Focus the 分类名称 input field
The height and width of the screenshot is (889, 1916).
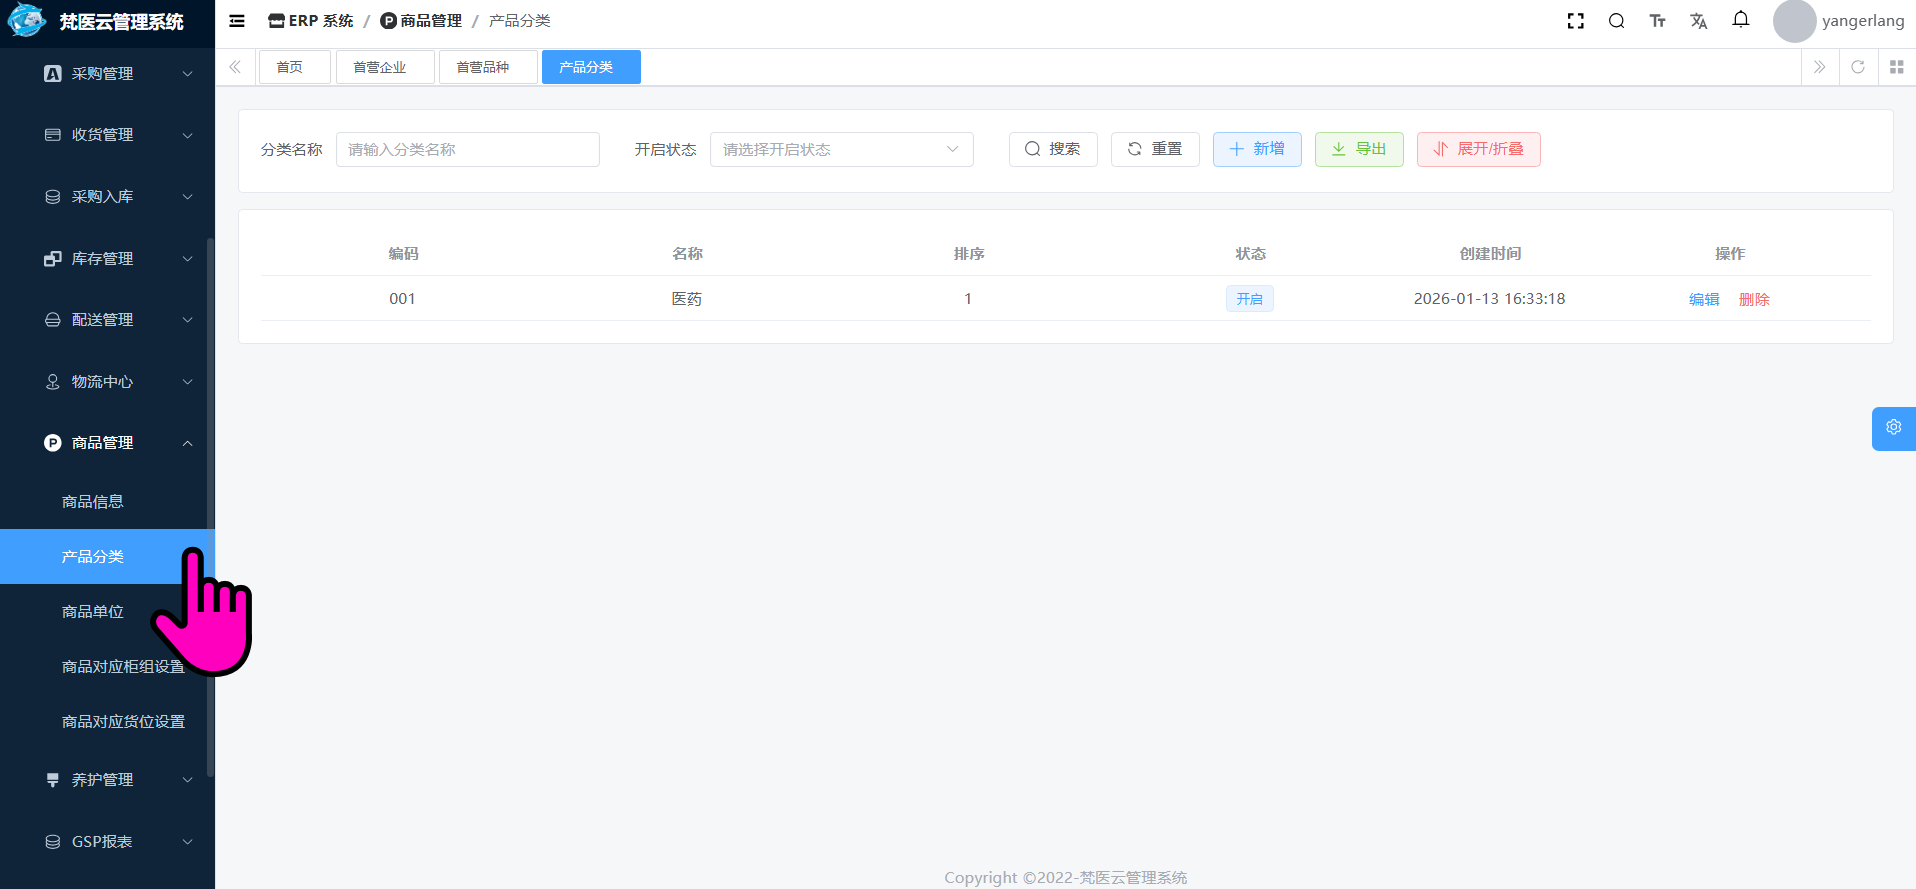point(467,150)
